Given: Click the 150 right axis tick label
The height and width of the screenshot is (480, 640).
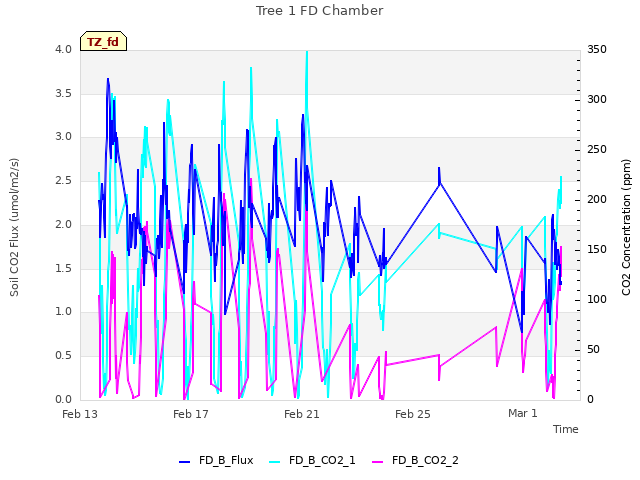Looking at the screenshot, I should pos(597,250).
